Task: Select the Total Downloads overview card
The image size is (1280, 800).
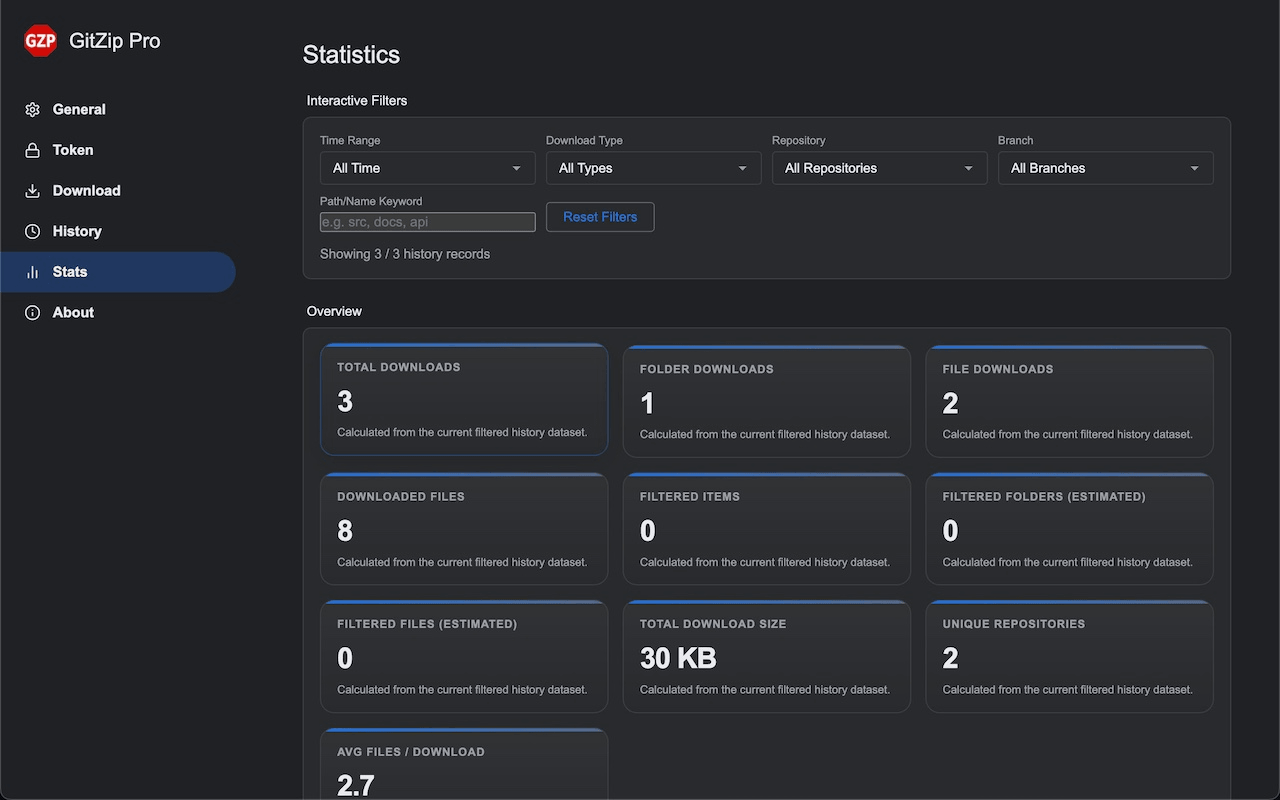Action: pyautogui.click(x=464, y=400)
